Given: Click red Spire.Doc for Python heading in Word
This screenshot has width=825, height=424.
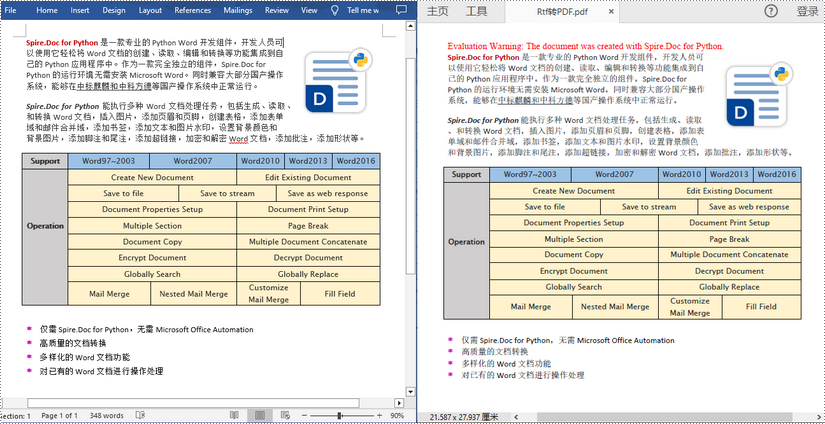Looking at the screenshot, I should [62, 43].
